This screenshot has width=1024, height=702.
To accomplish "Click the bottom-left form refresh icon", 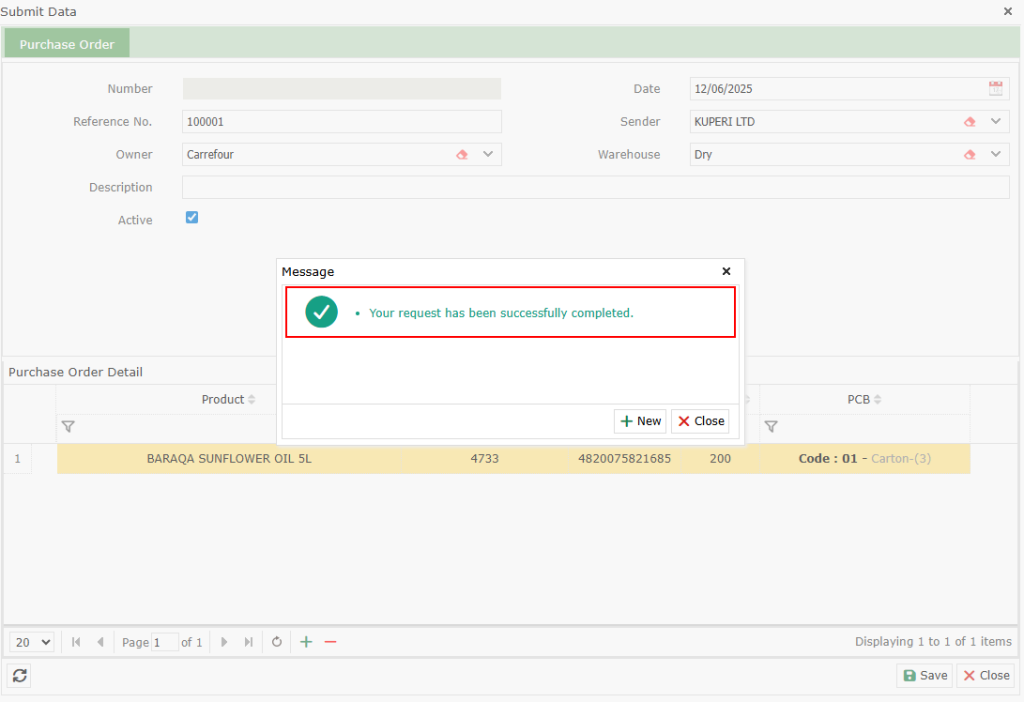I will pyautogui.click(x=20, y=676).
